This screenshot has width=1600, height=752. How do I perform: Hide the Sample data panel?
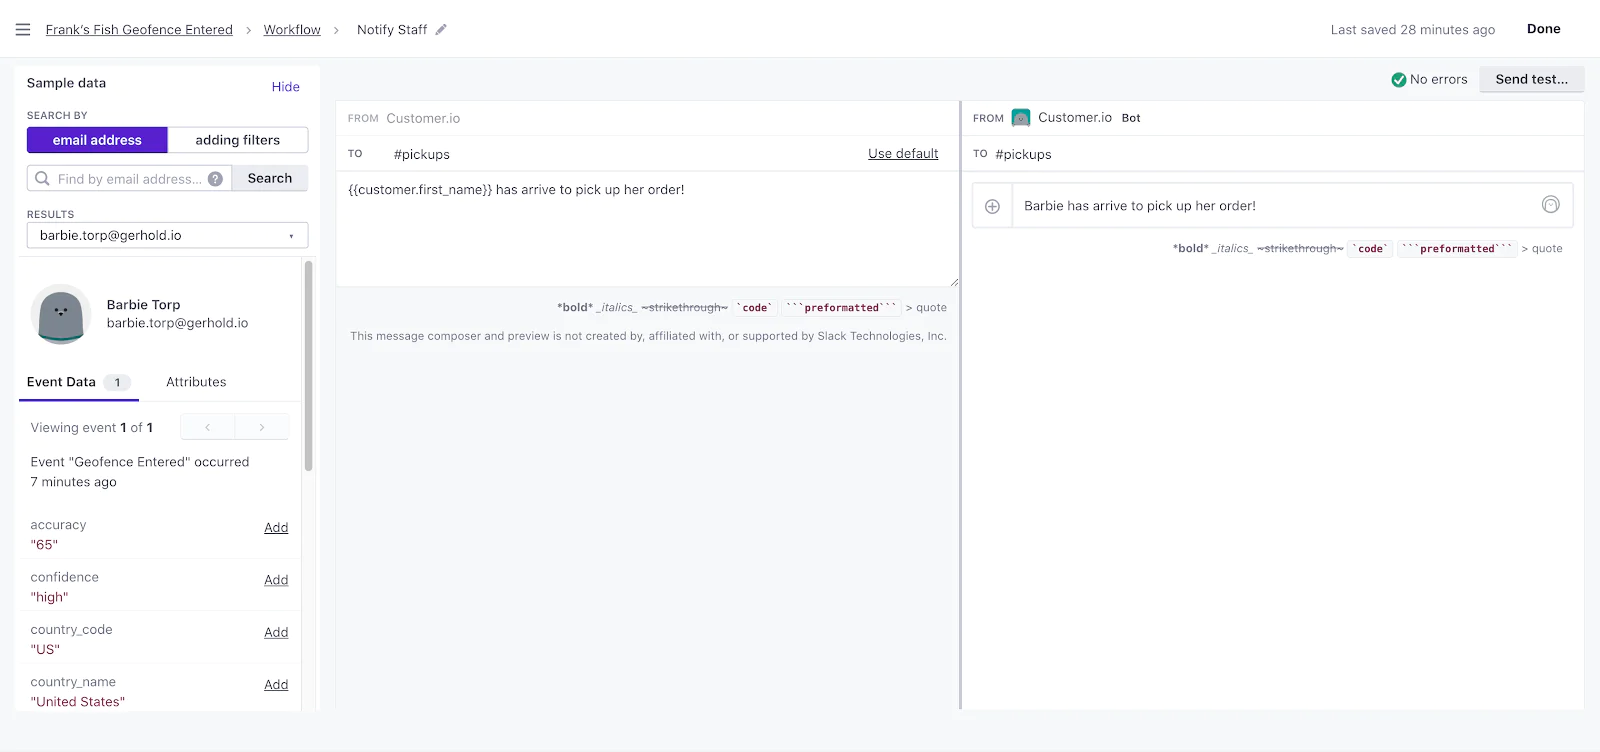tap(286, 87)
